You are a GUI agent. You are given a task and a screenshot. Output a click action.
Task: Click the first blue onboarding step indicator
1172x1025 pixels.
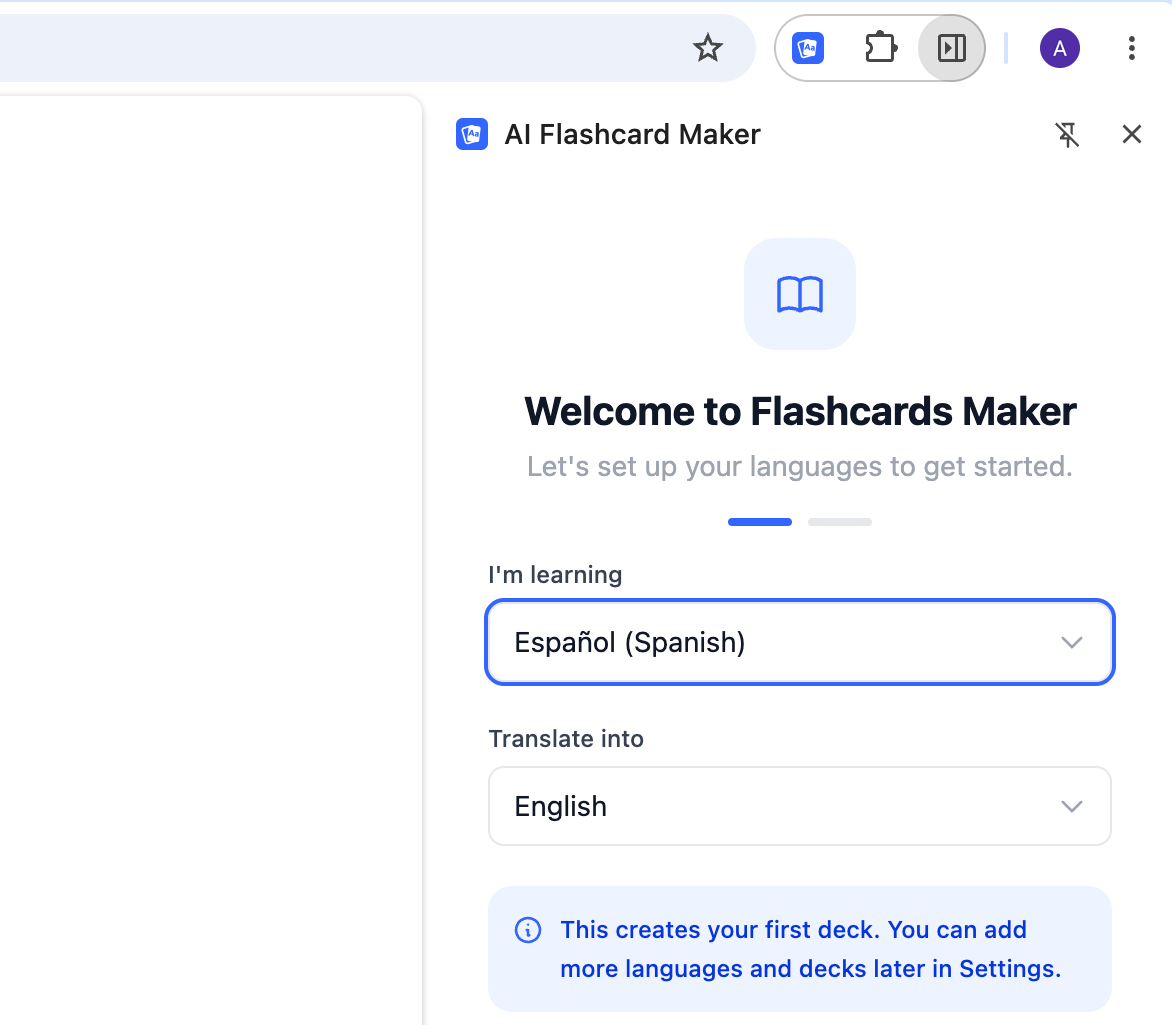click(760, 522)
